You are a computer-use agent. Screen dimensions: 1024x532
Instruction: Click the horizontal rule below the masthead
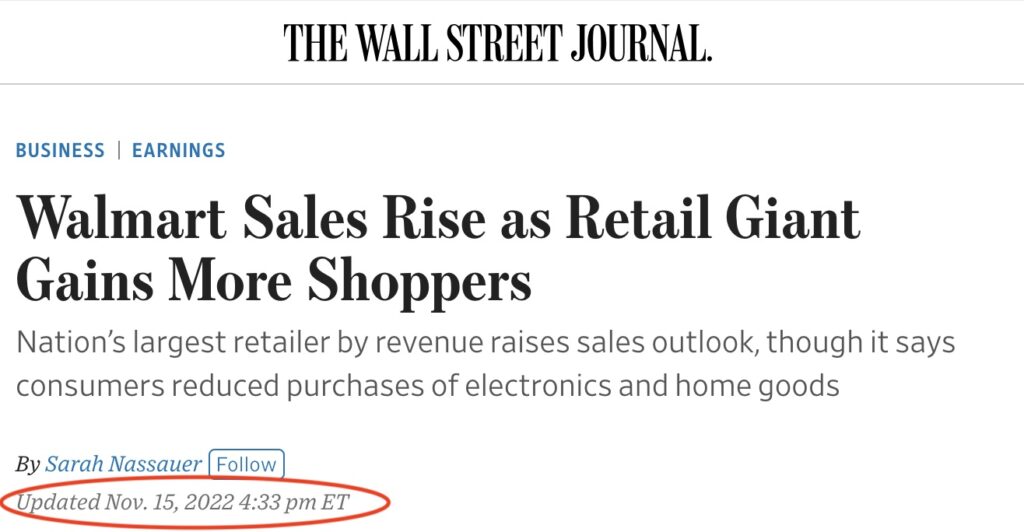tap(512, 84)
